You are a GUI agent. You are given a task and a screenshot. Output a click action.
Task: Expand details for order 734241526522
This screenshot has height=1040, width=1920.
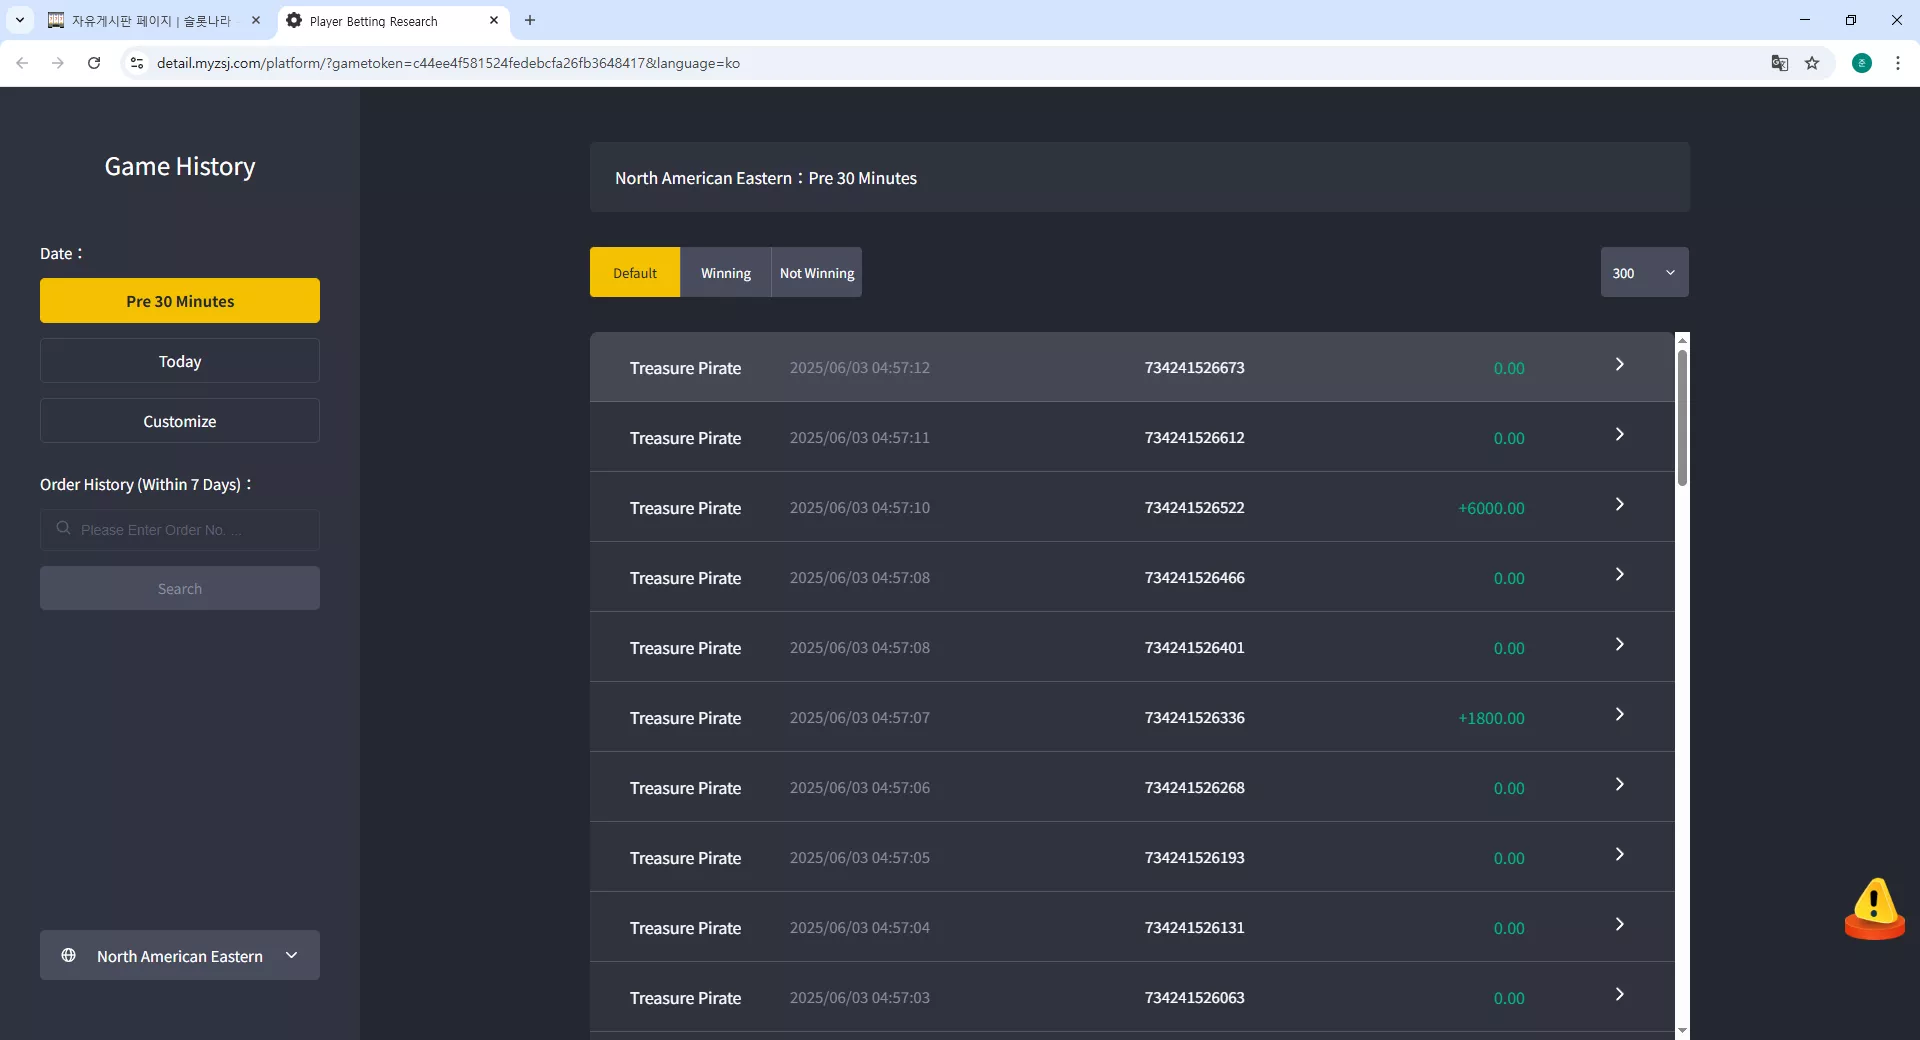[x=1619, y=505]
